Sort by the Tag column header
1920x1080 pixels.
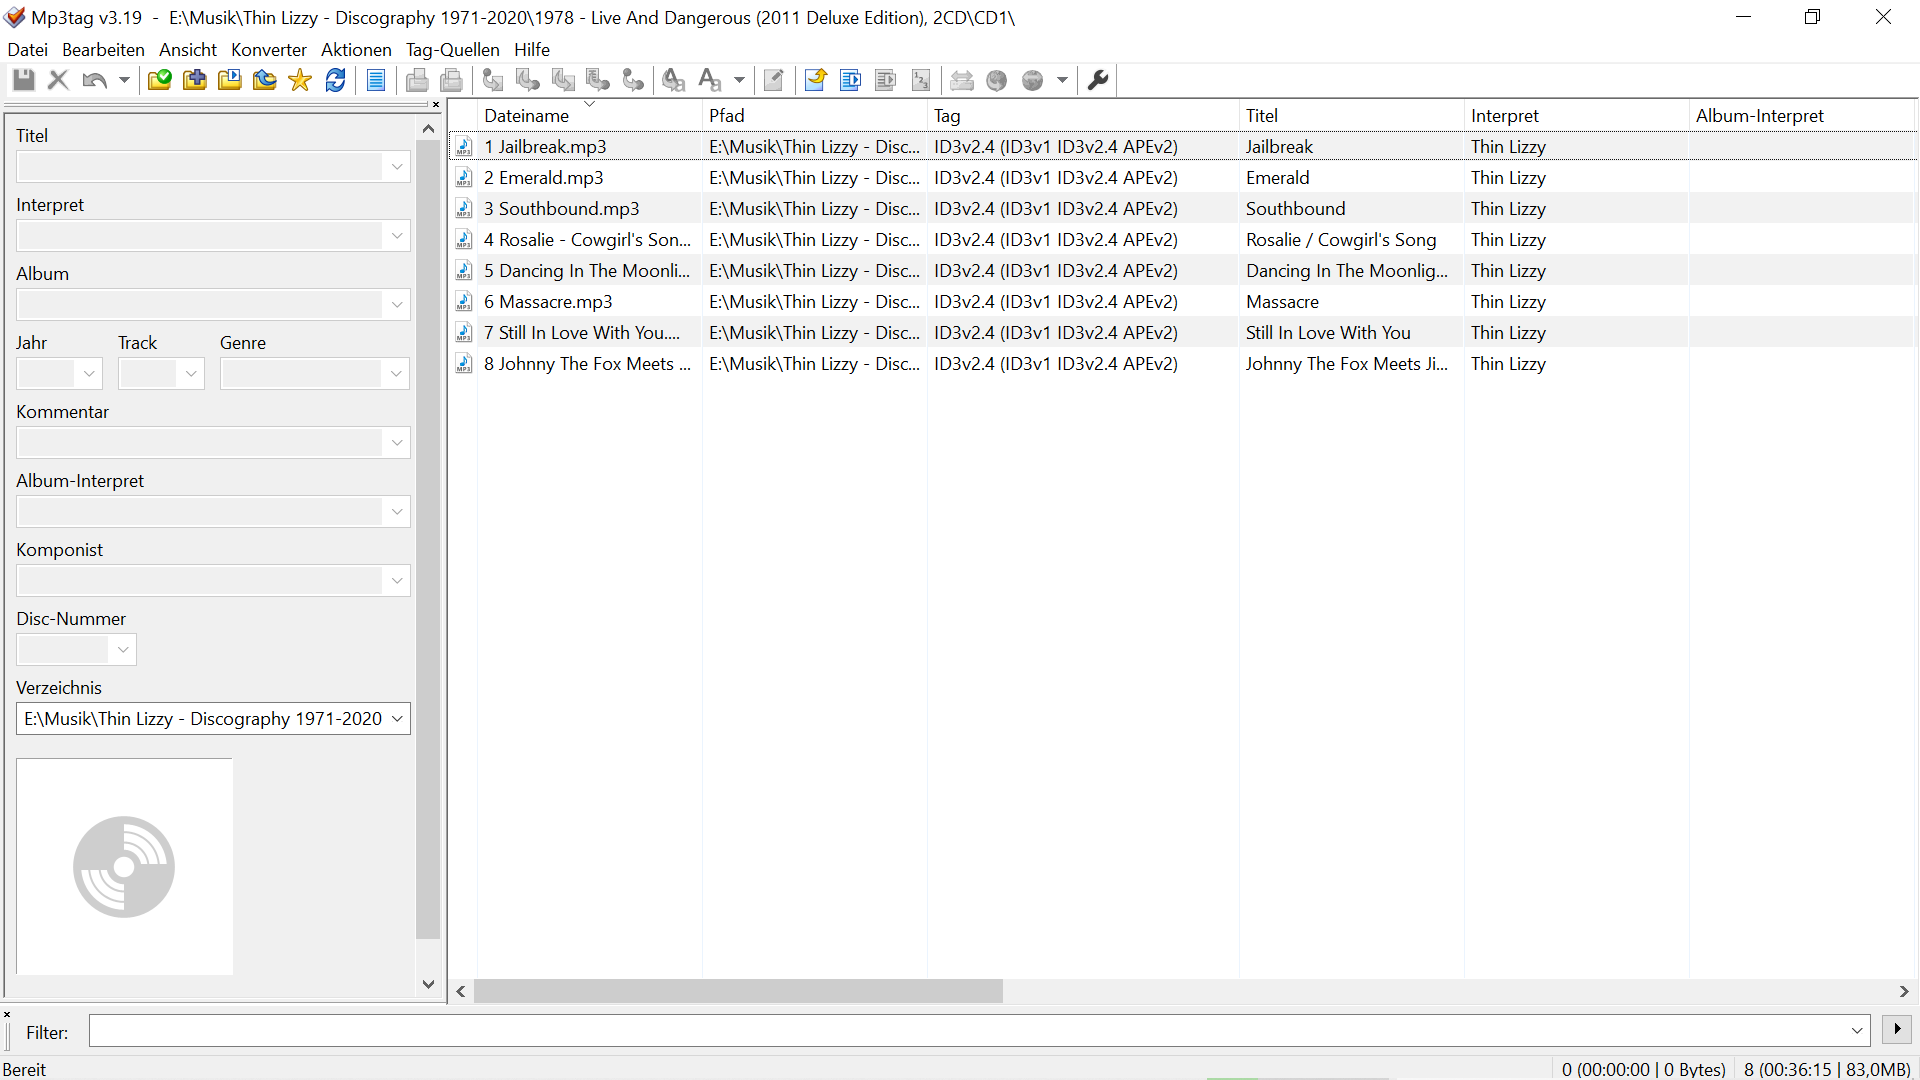(x=1083, y=116)
